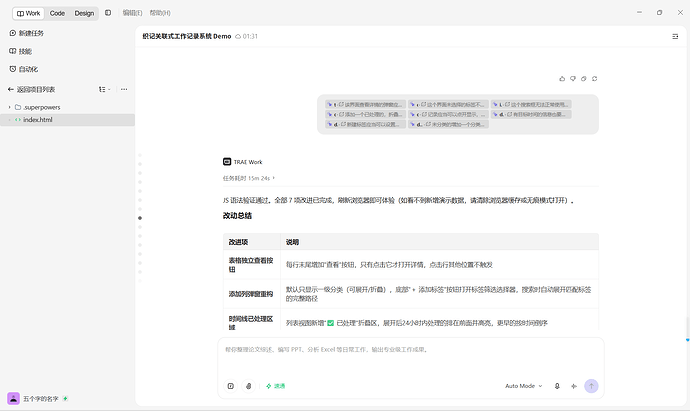
Task: Open the Auto Mode dropdown
Action: click(524, 386)
